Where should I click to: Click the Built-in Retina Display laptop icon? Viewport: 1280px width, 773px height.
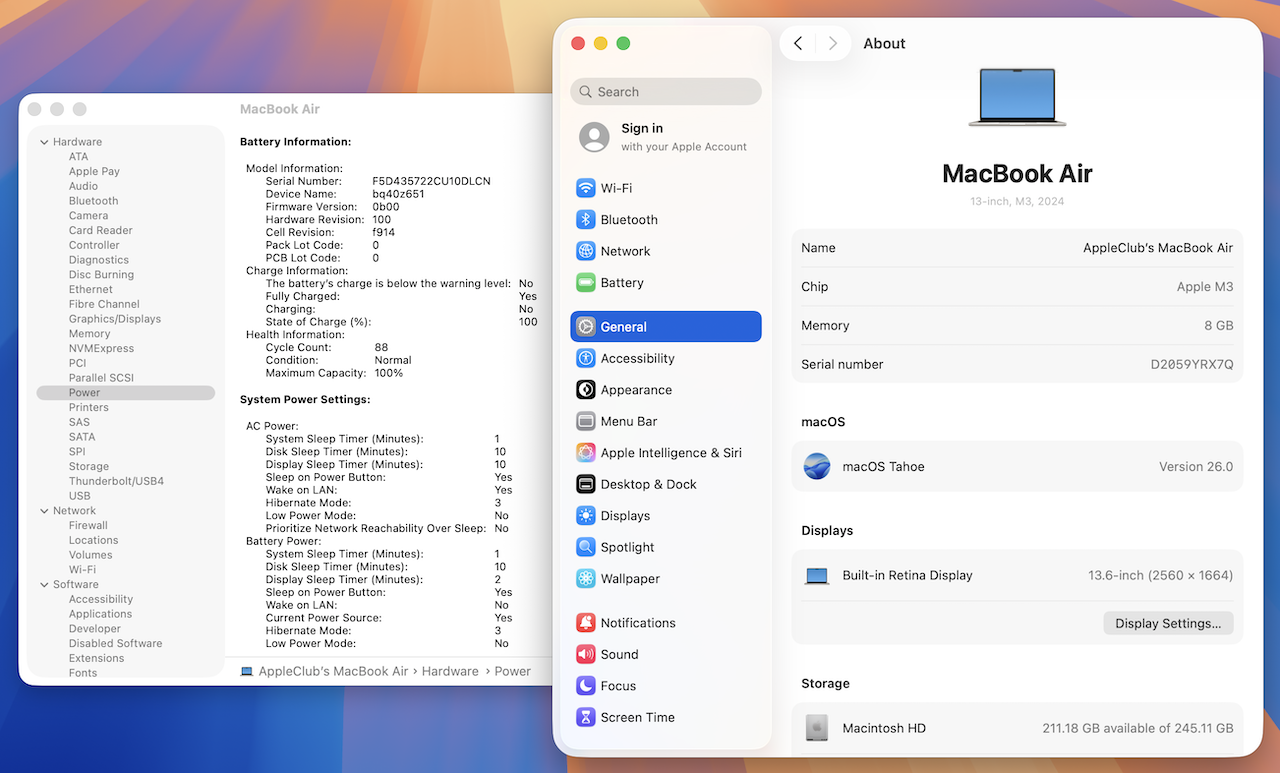coord(817,576)
